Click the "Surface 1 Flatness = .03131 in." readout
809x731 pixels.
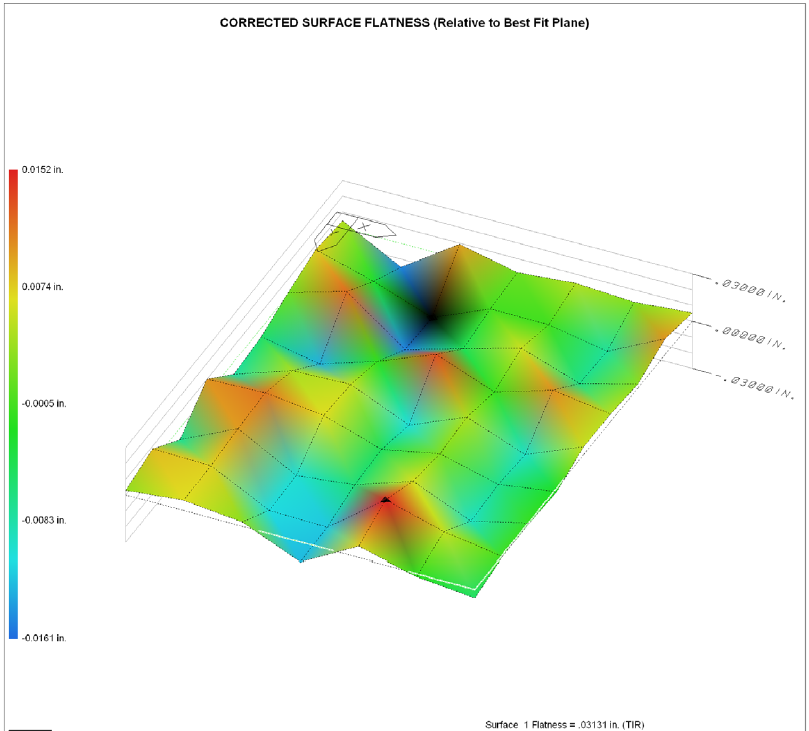click(571, 724)
